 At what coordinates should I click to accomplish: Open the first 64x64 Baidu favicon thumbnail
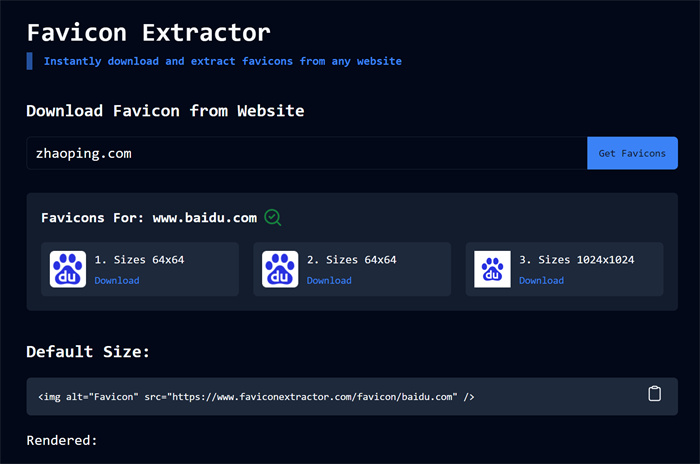[68, 269]
